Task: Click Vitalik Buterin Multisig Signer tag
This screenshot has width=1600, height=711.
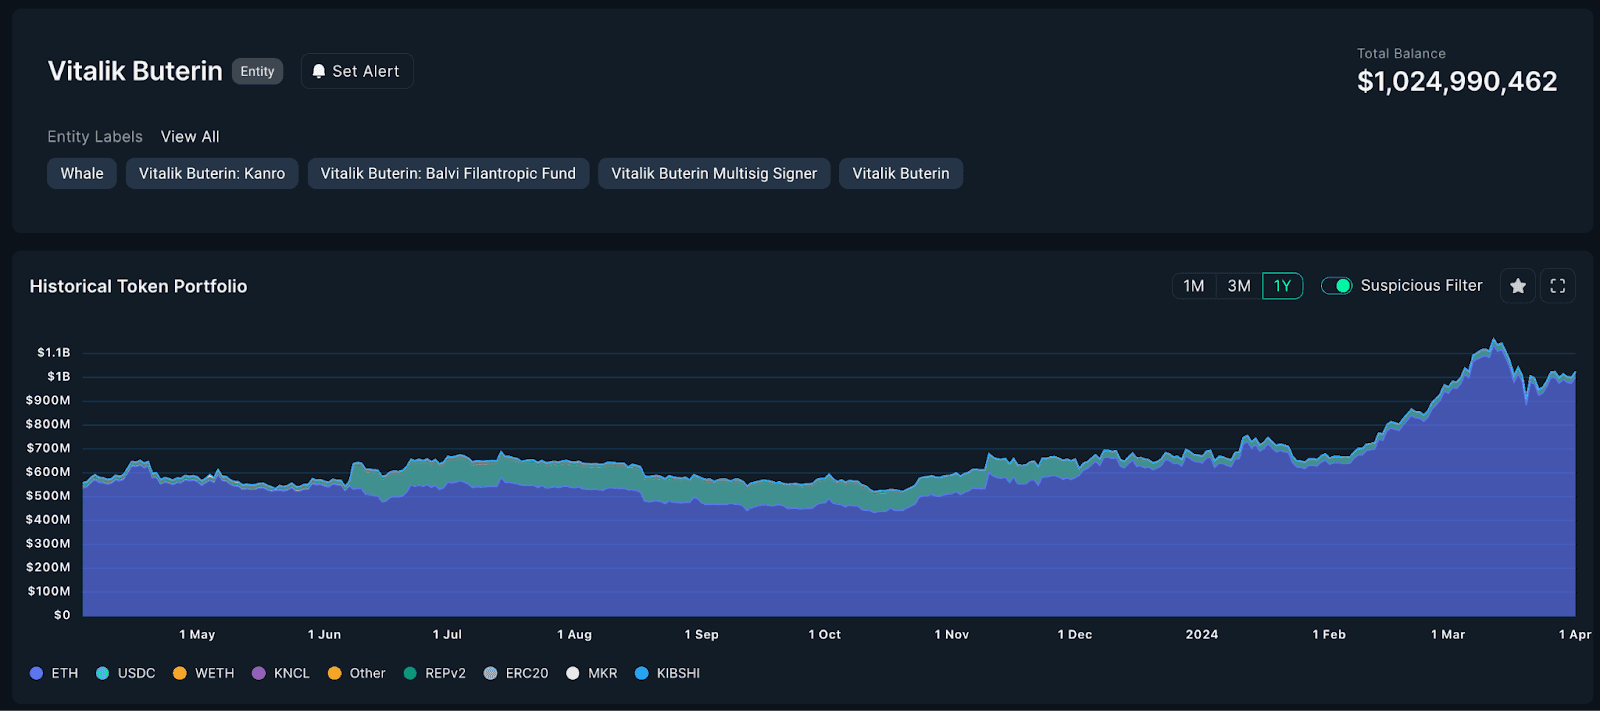Action: [714, 174]
